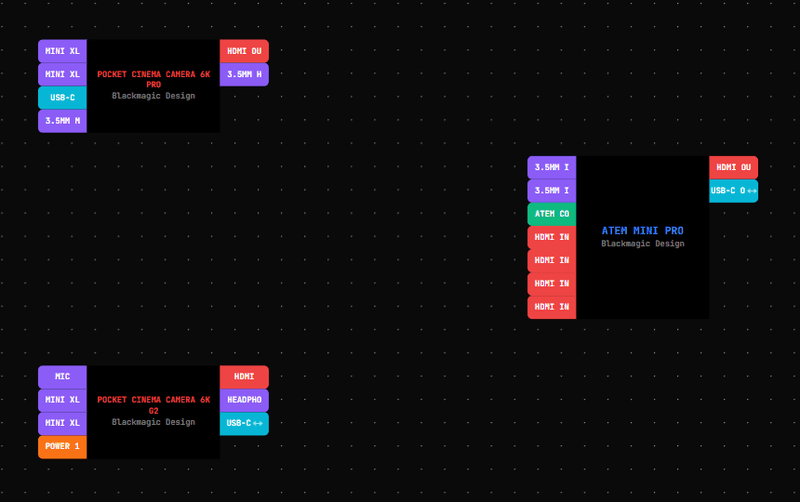Click the topmost 3.5MM I port on ATEM

coord(552,167)
